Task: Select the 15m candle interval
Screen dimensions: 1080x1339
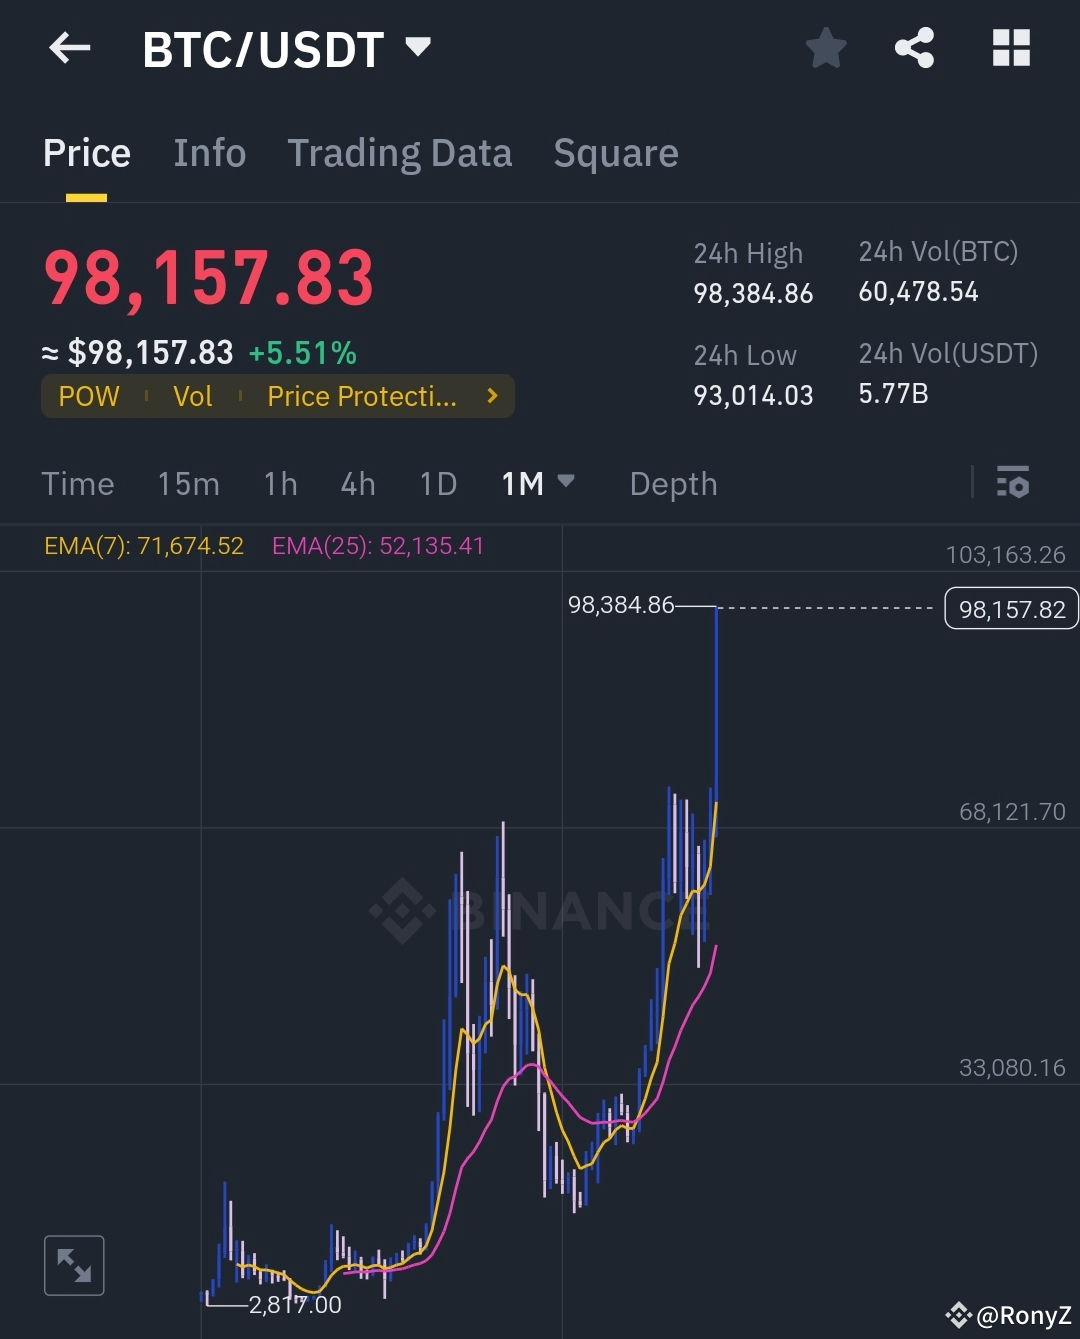Action: coord(188,484)
